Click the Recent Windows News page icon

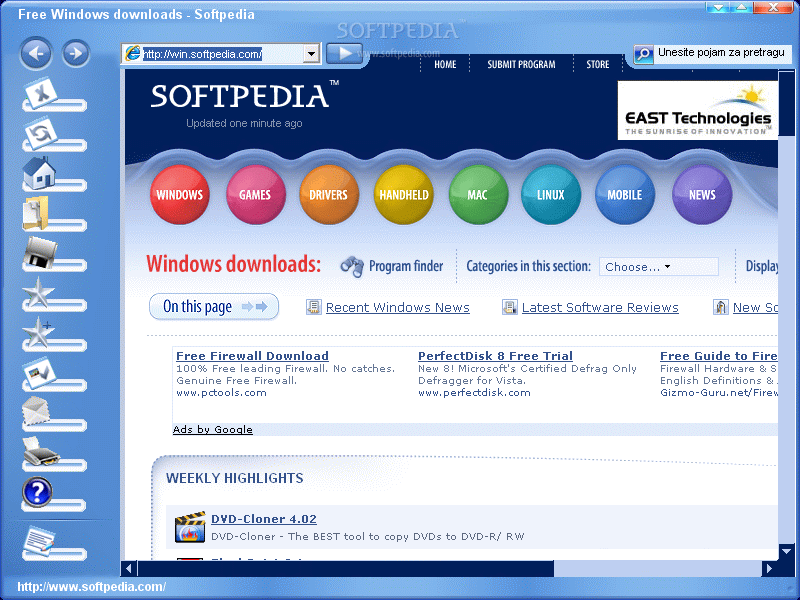pos(313,307)
